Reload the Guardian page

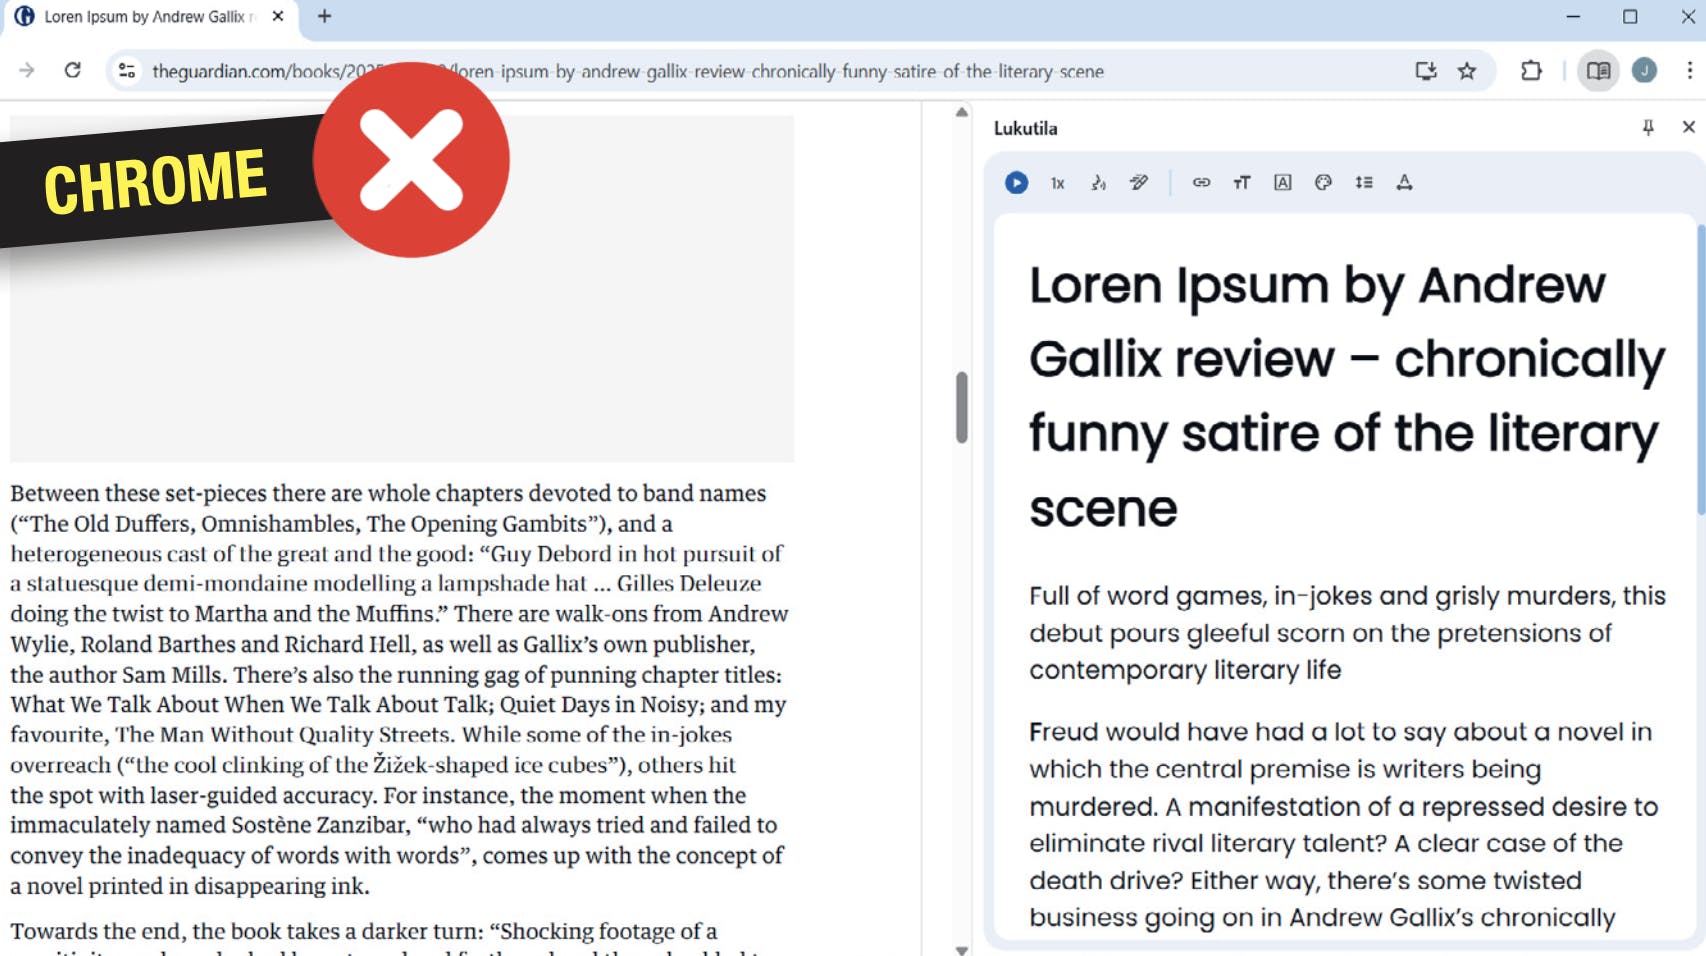(72, 71)
